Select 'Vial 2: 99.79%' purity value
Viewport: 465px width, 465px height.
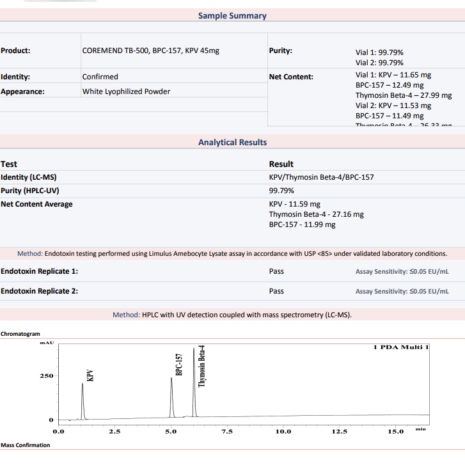click(379, 63)
